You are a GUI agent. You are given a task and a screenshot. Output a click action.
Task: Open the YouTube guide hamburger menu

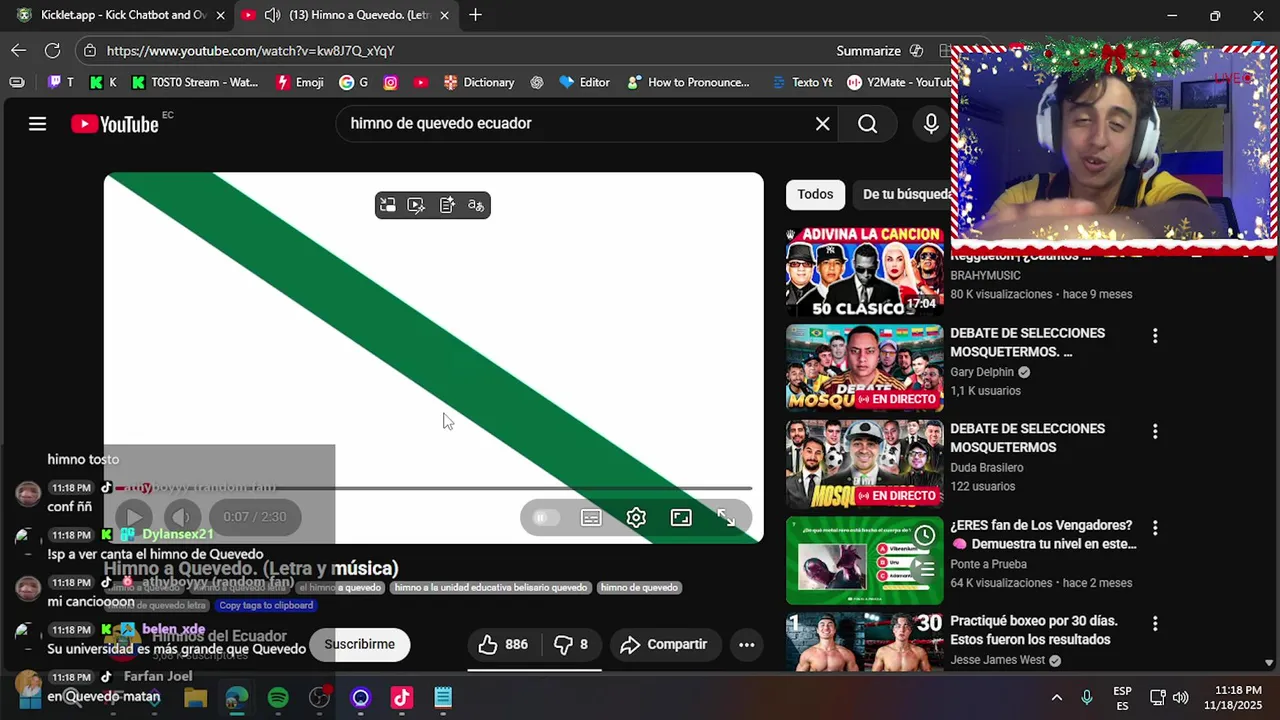(37, 124)
